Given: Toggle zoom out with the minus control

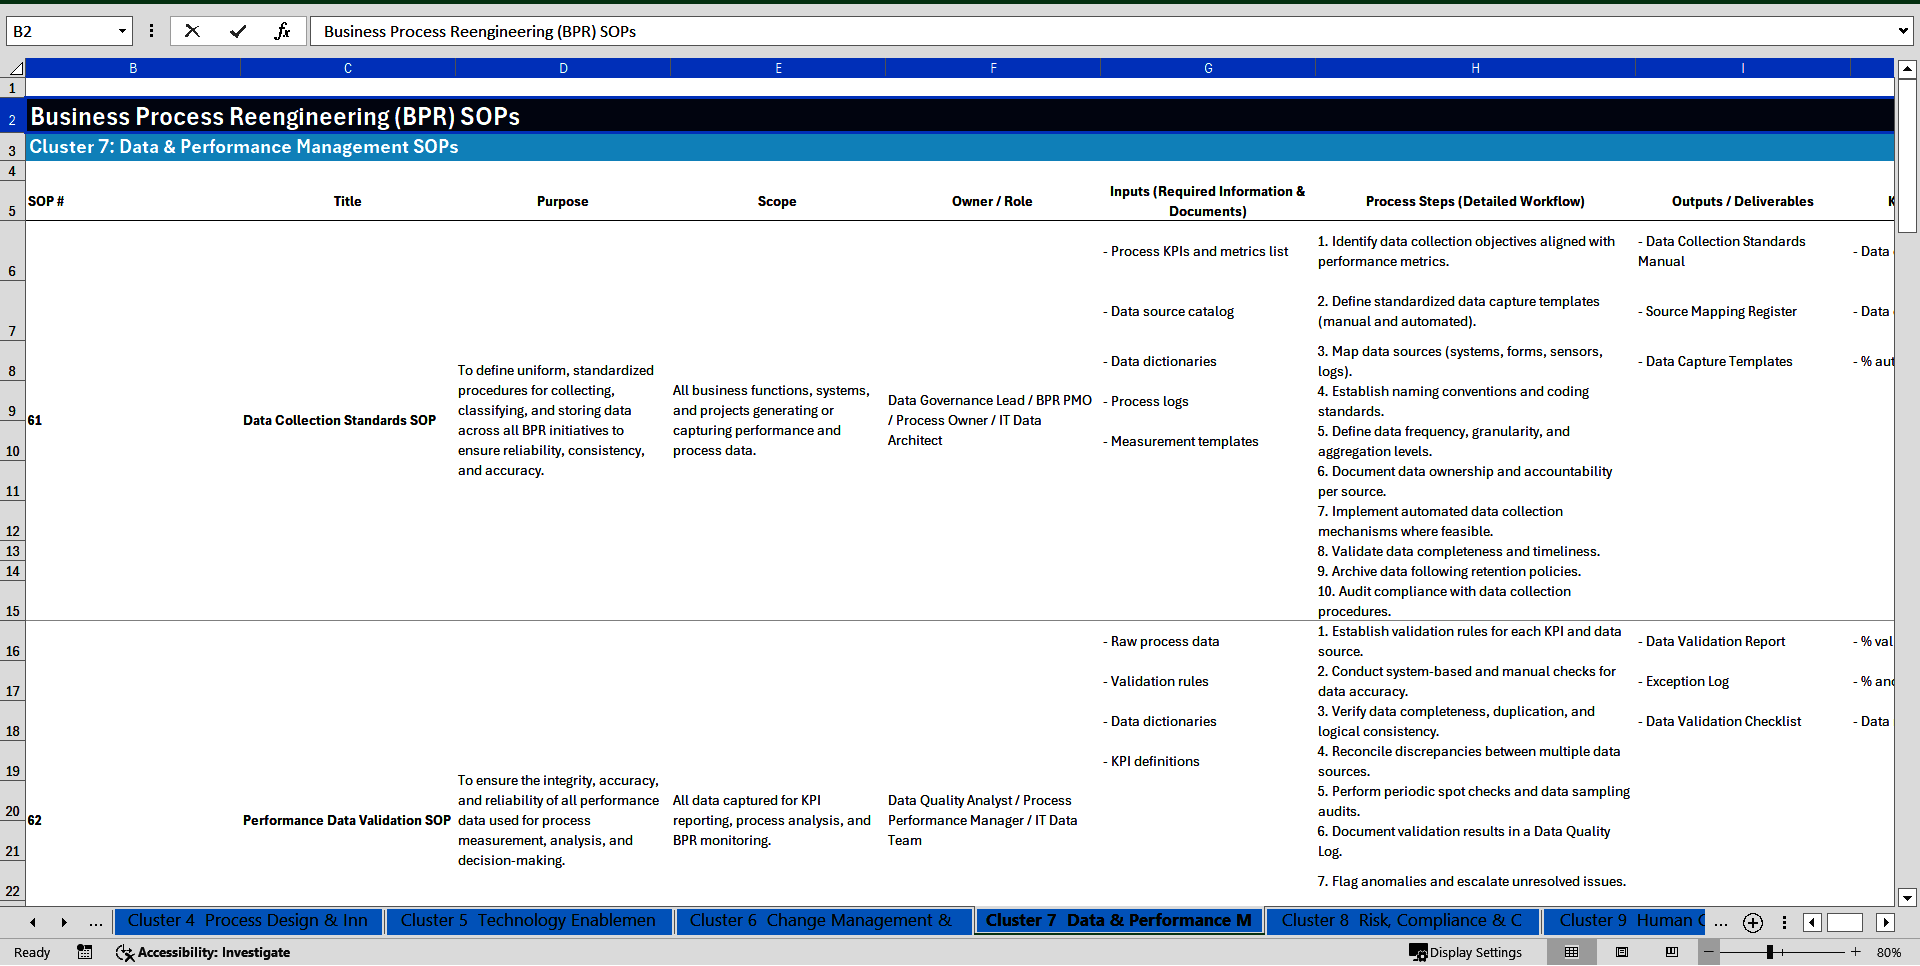Looking at the screenshot, I should pyautogui.click(x=1708, y=952).
